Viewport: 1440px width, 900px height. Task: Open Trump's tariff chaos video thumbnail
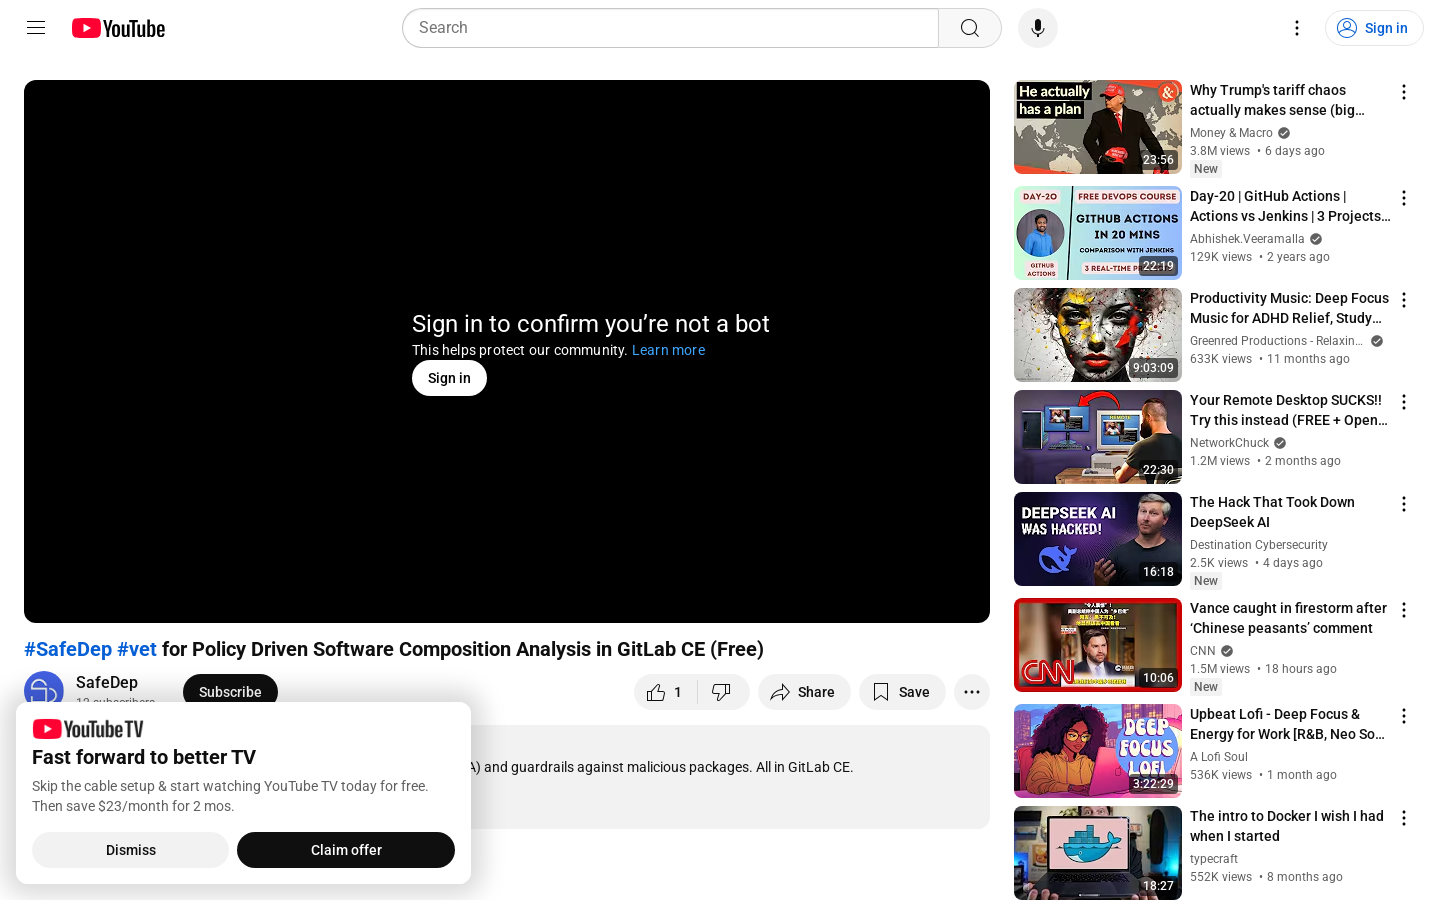[x=1098, y=127]
